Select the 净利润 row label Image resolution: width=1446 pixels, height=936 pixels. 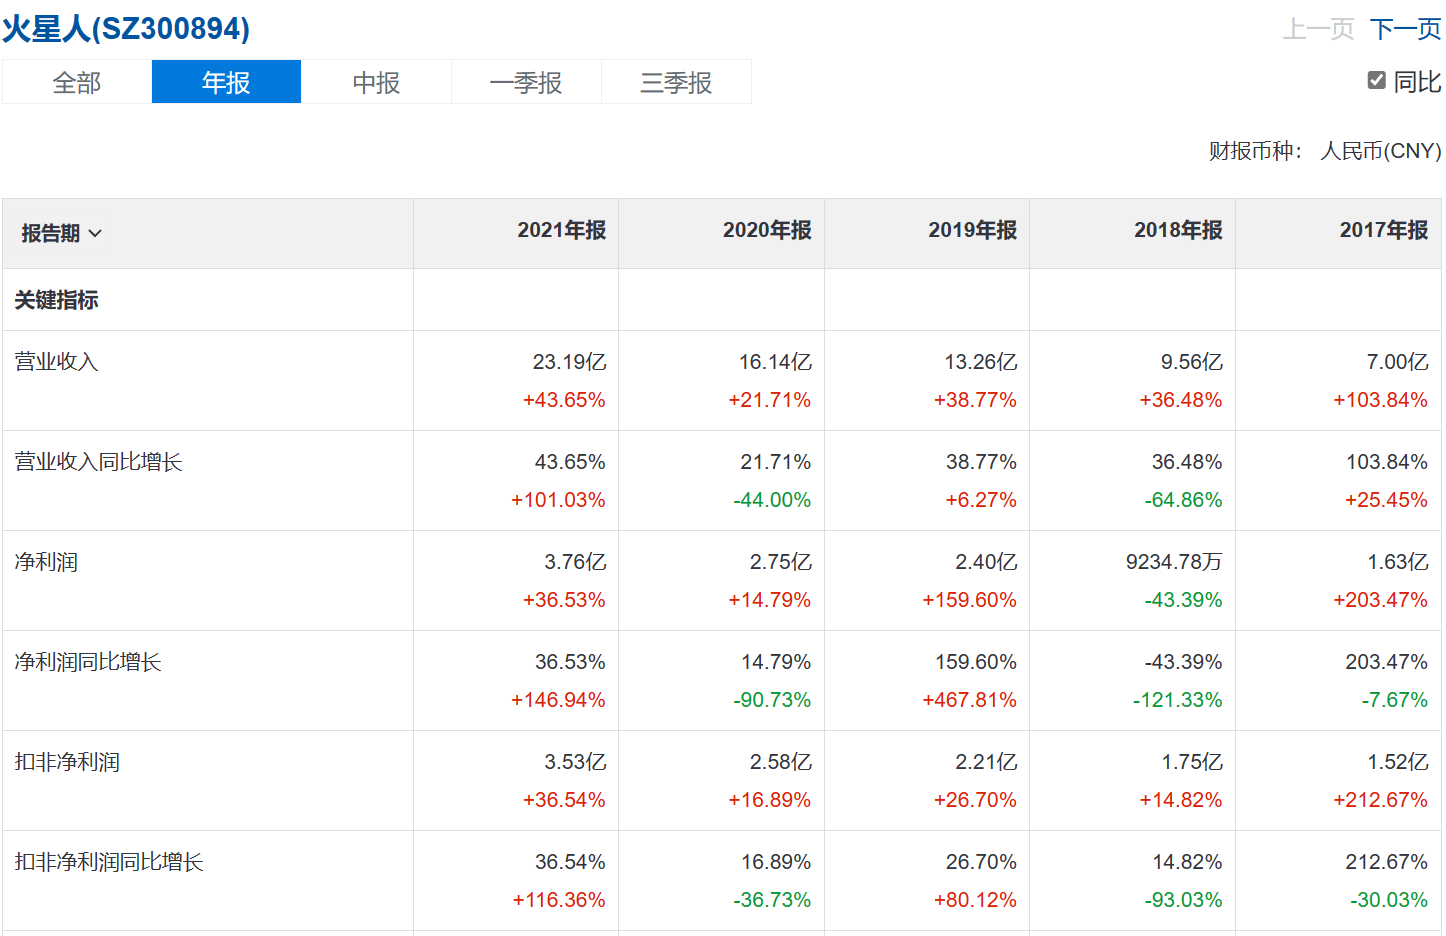[46, 562]
